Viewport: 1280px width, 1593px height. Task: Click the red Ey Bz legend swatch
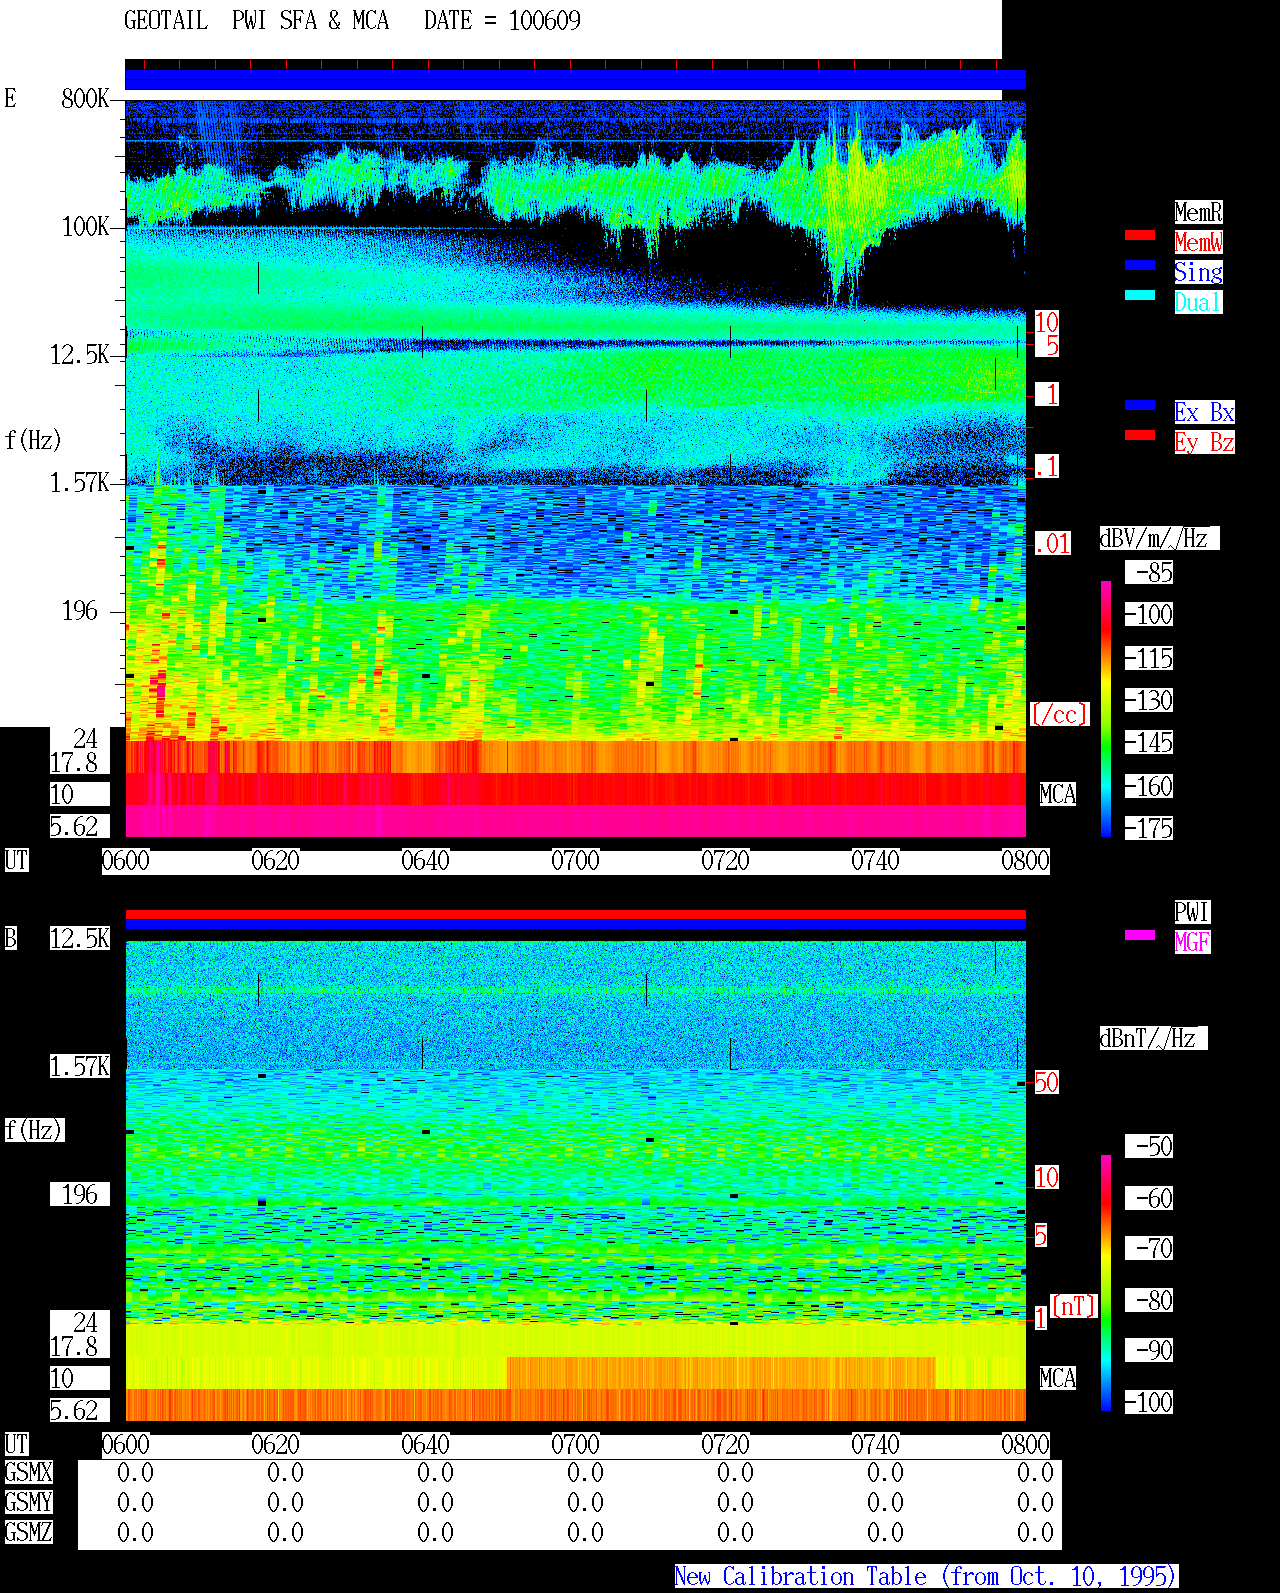tap(1140, 435)
